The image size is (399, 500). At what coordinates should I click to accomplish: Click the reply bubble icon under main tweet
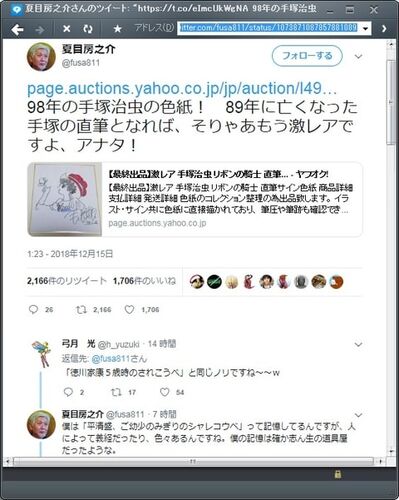coord(33,310)
